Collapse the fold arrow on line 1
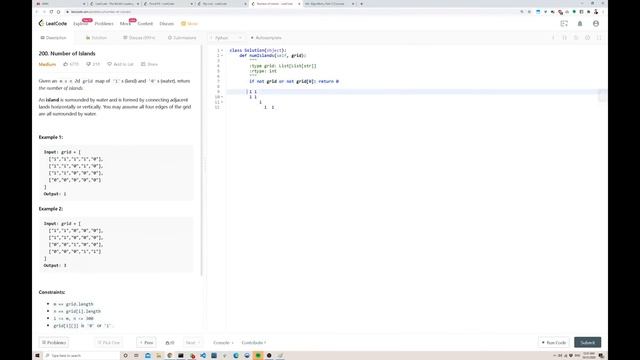Image resolution: width=640 pixels, height=360 pixels. click(222, 50)
